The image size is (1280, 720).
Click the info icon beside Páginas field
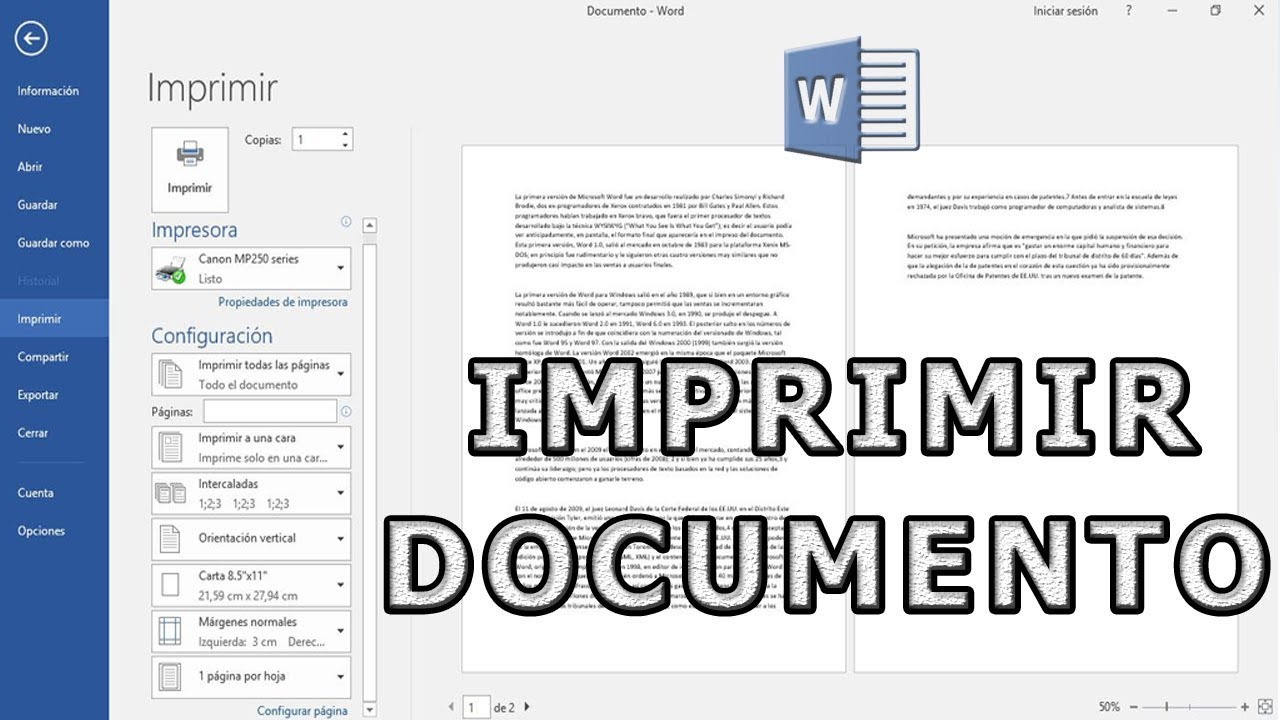[346, 411]
